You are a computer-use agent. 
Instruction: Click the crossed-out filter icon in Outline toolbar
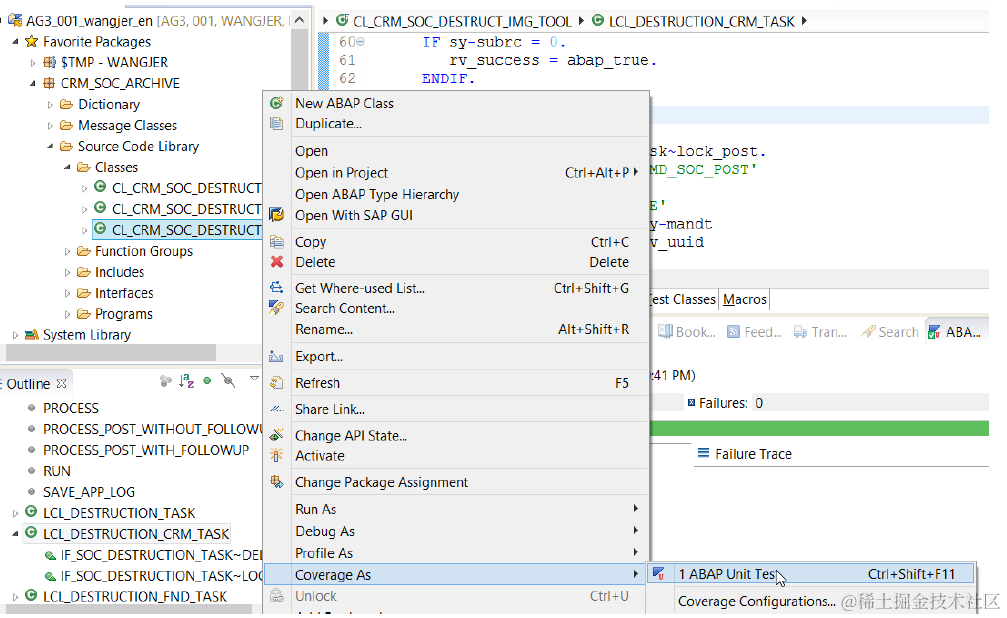[x=228, y=380]
